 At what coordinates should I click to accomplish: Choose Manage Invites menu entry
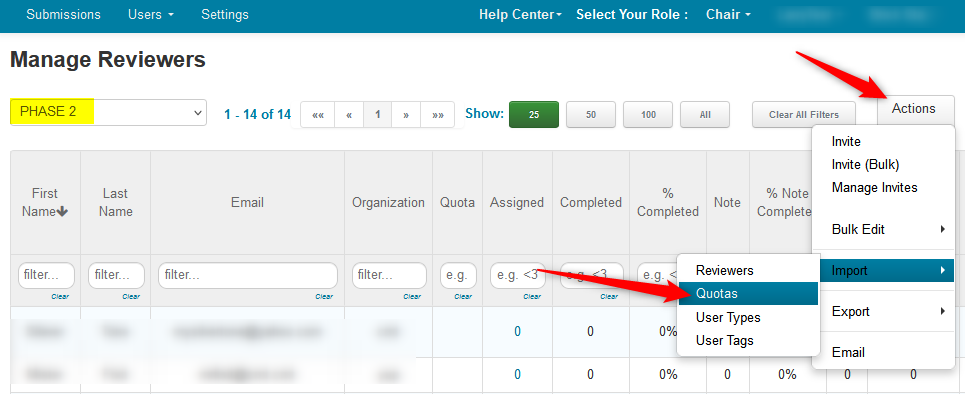click(x=874, y=187)
